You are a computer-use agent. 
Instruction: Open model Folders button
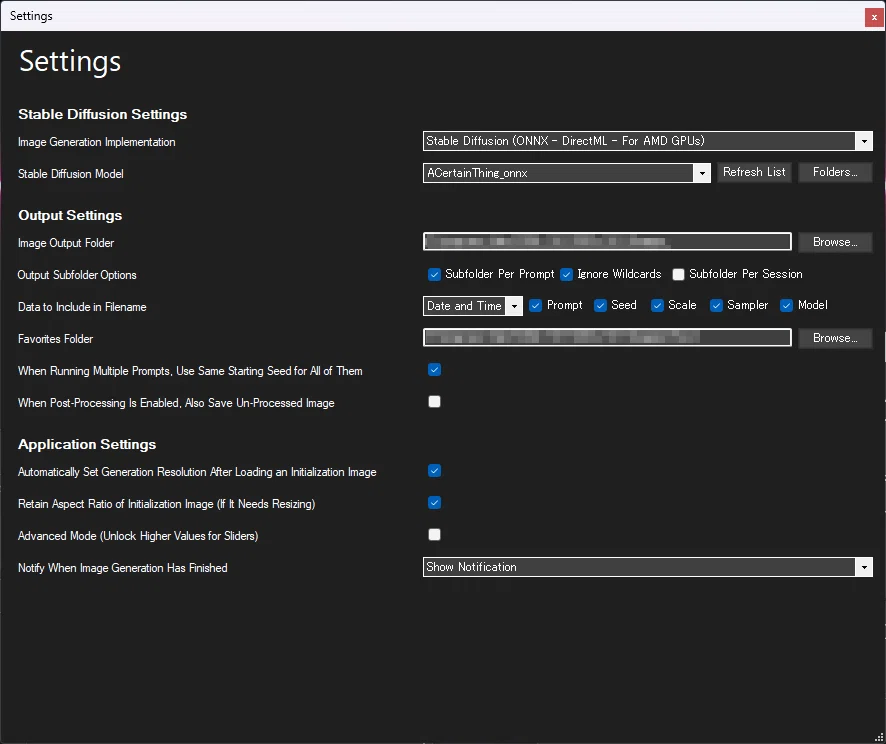(x=835, y=172)
